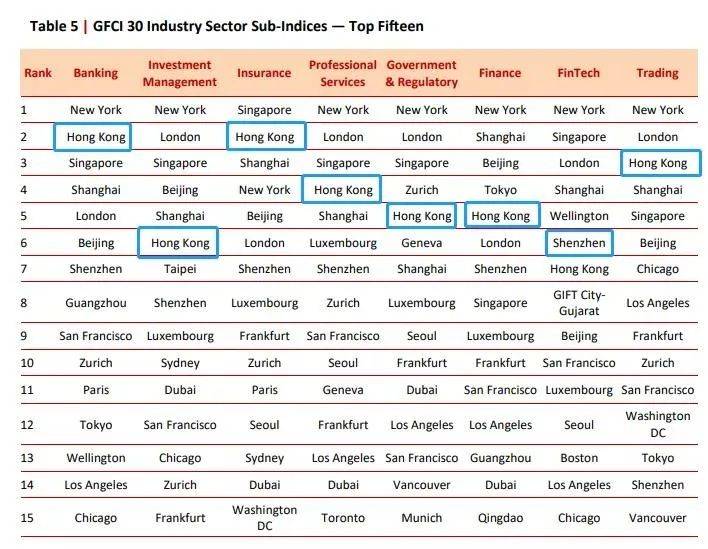This screenshot has height=549, width=708.
Task: Select the Toronto cell in row 15
Action: coord(343,518)
